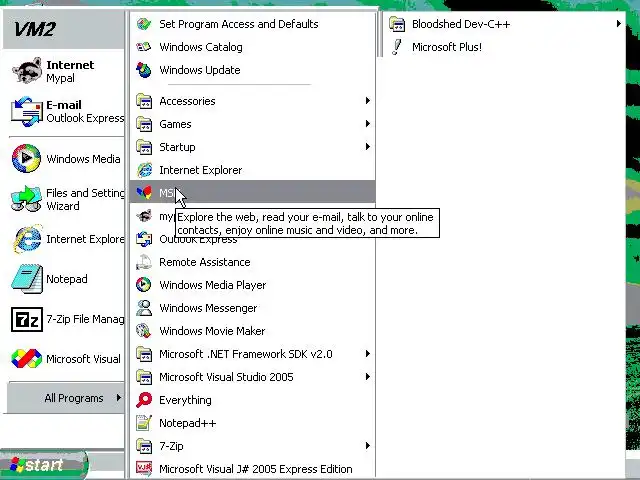Screen dimensions: 640x480
Task: Click the Windows Media Player label
Action: 213,285
